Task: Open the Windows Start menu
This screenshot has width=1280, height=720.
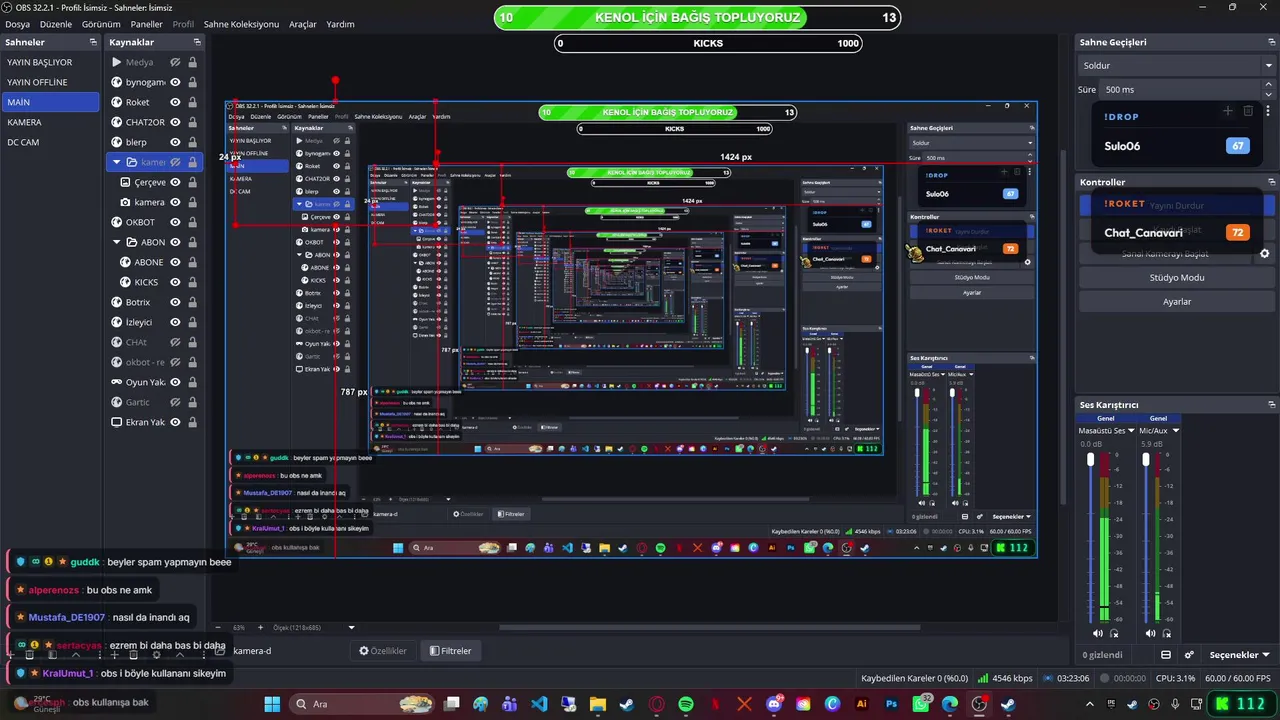Action: (272, 704)
